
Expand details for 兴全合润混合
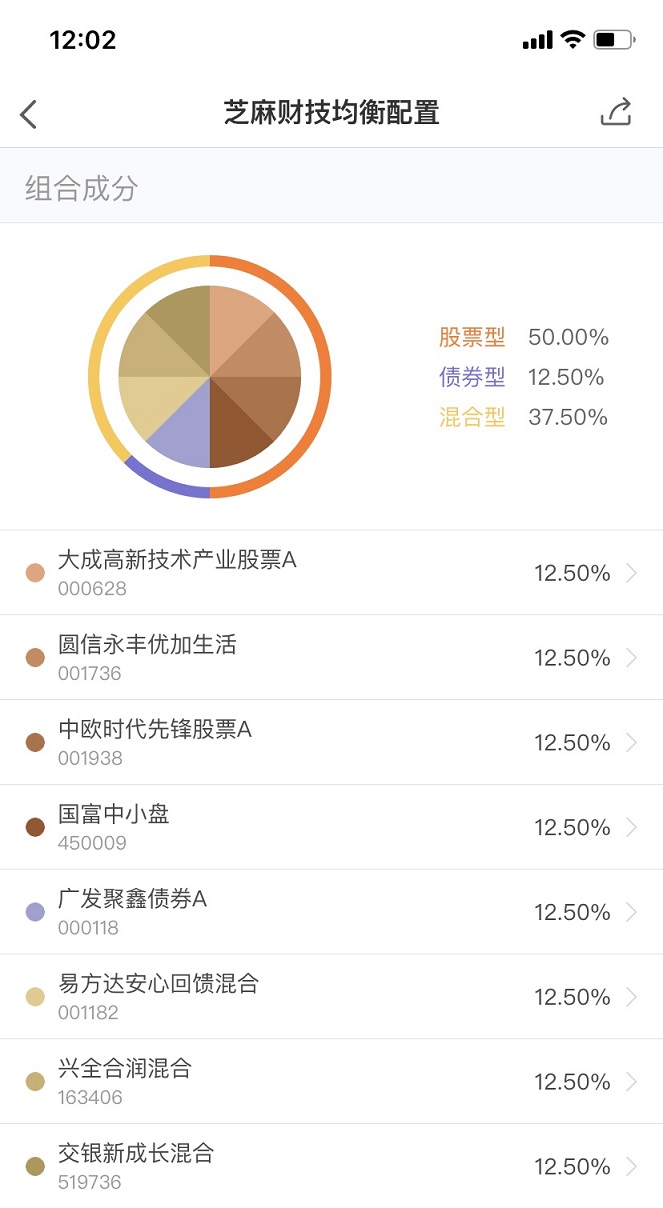click(331, 1081)
